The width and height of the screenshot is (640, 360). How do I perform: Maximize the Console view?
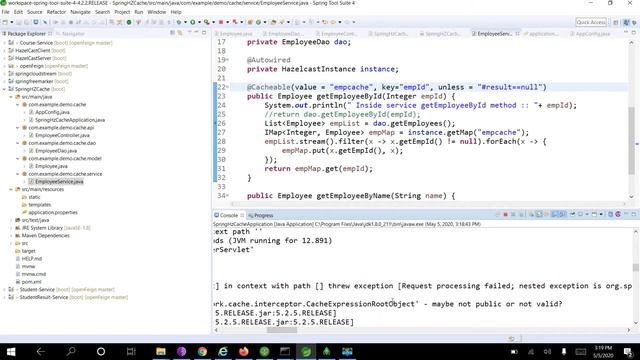coord(634,215)
